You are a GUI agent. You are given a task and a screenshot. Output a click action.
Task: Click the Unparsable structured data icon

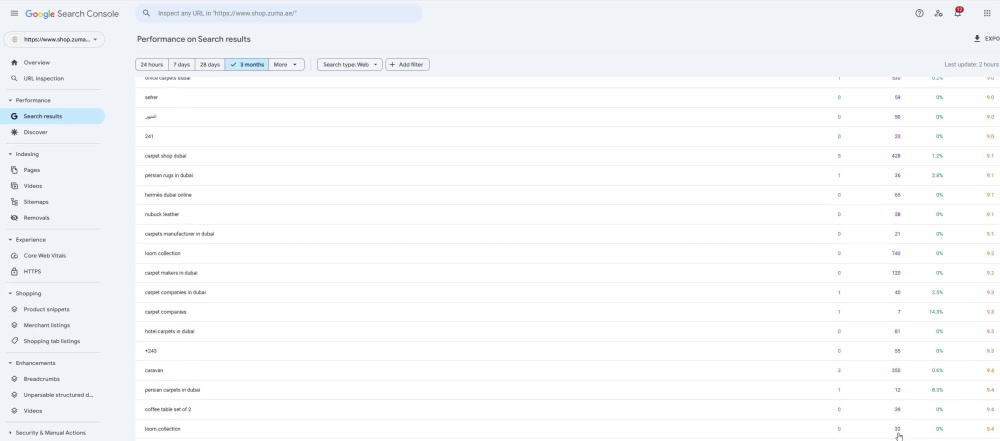(x=14, y=395)
